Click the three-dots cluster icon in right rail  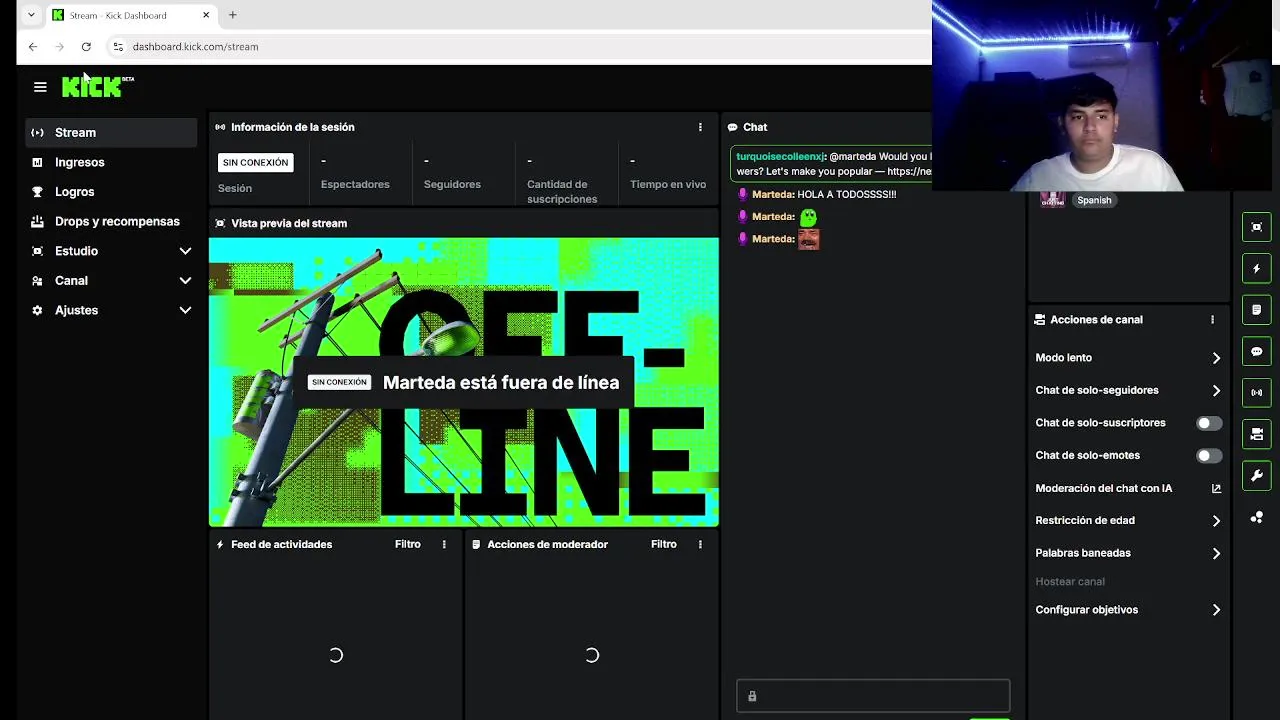coord(1257,517)
